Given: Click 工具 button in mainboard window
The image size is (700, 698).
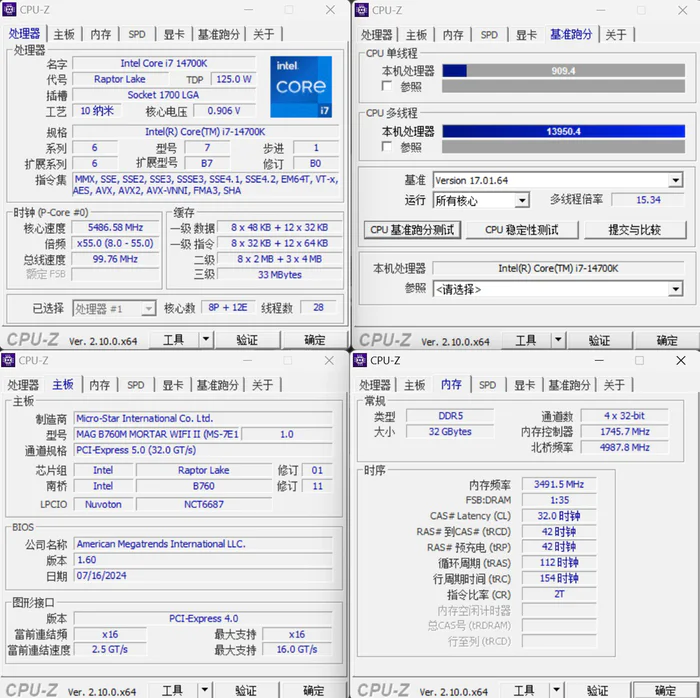Looking at the screenshot, I should pyautogui.click(x=172, y=690).
